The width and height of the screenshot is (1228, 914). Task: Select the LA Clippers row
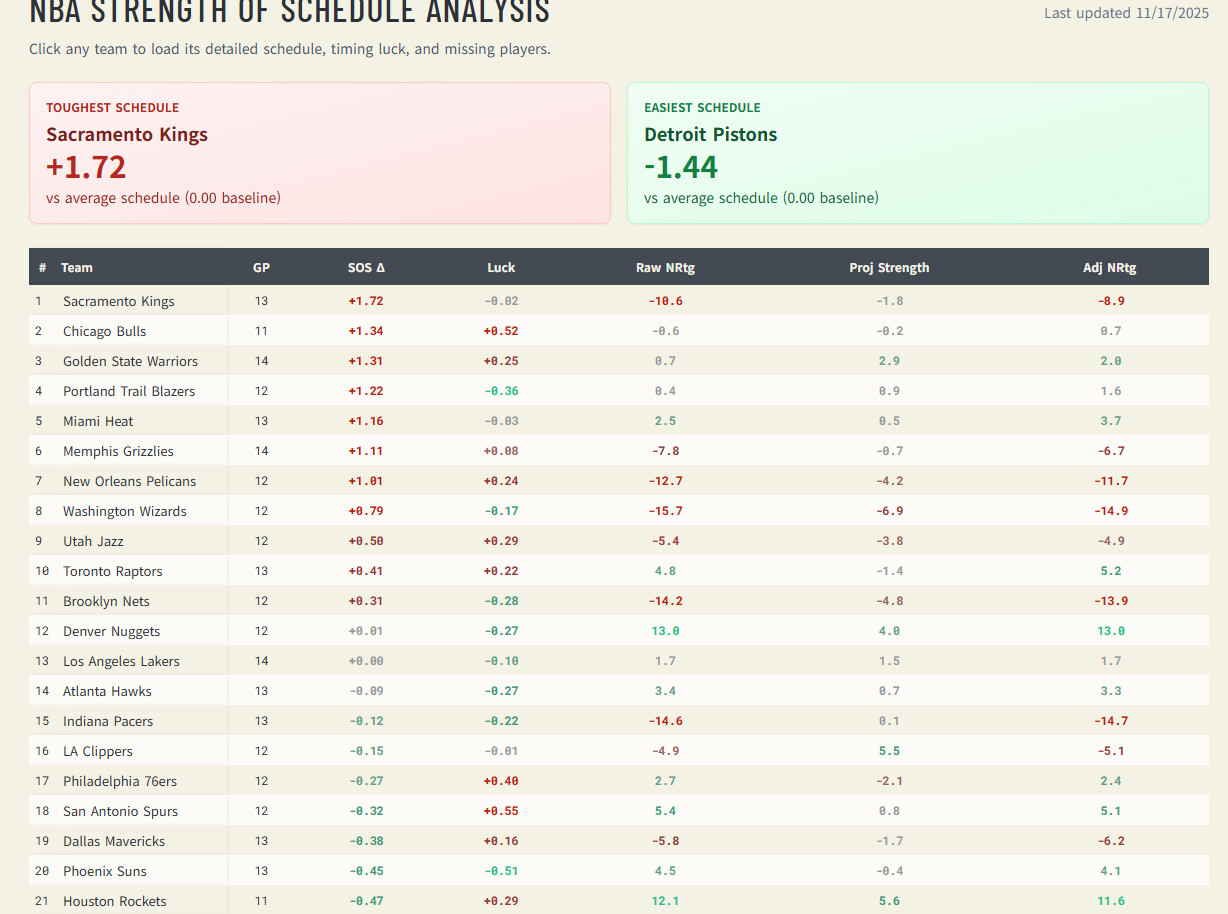[x=619, y=751]
